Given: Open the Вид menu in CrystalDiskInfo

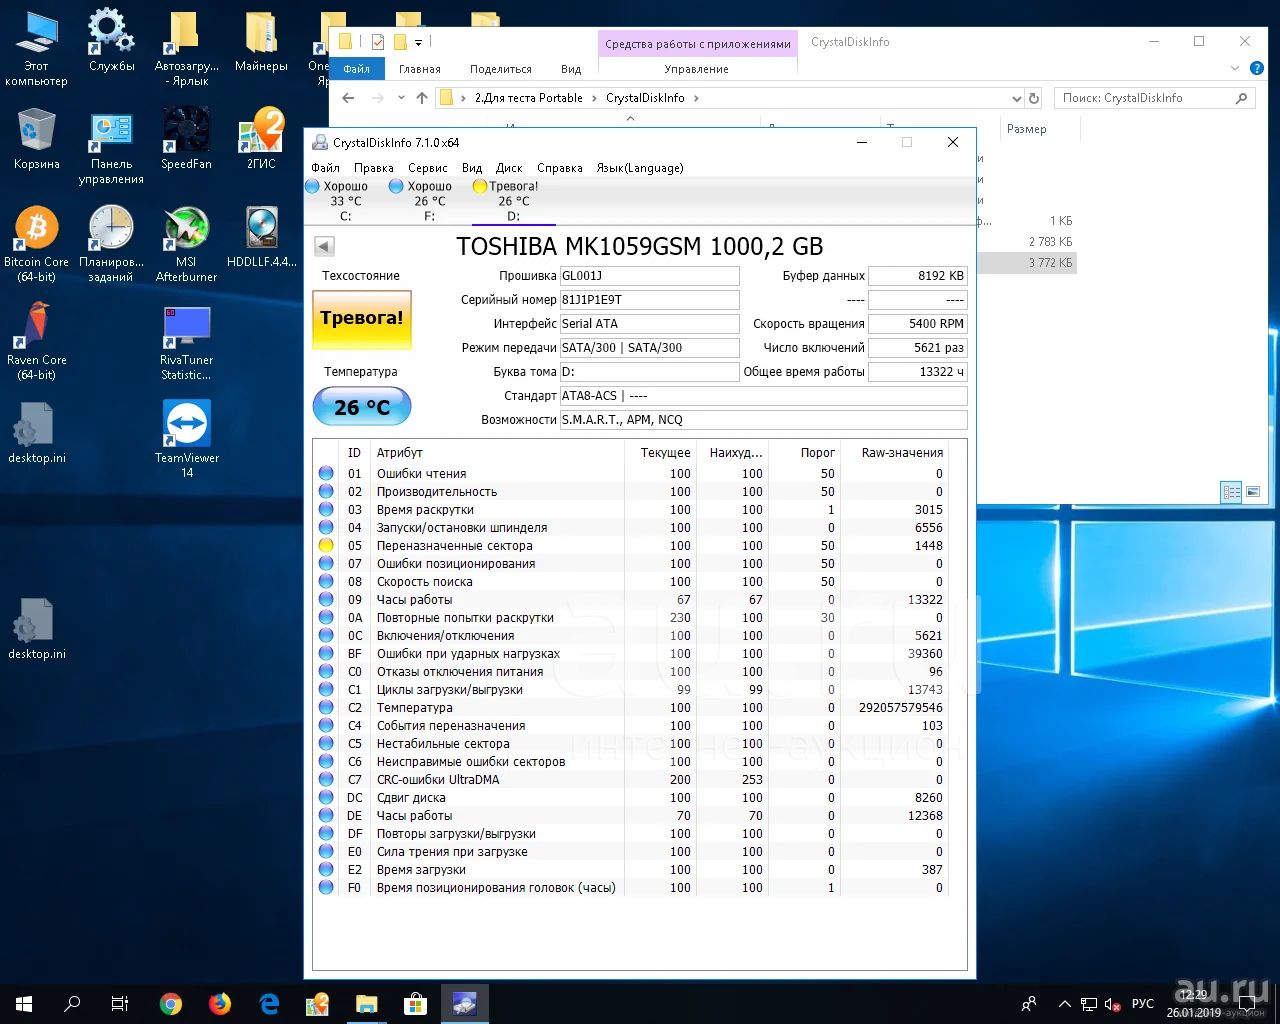Looking at the screenshot, I should pos(472,168).
